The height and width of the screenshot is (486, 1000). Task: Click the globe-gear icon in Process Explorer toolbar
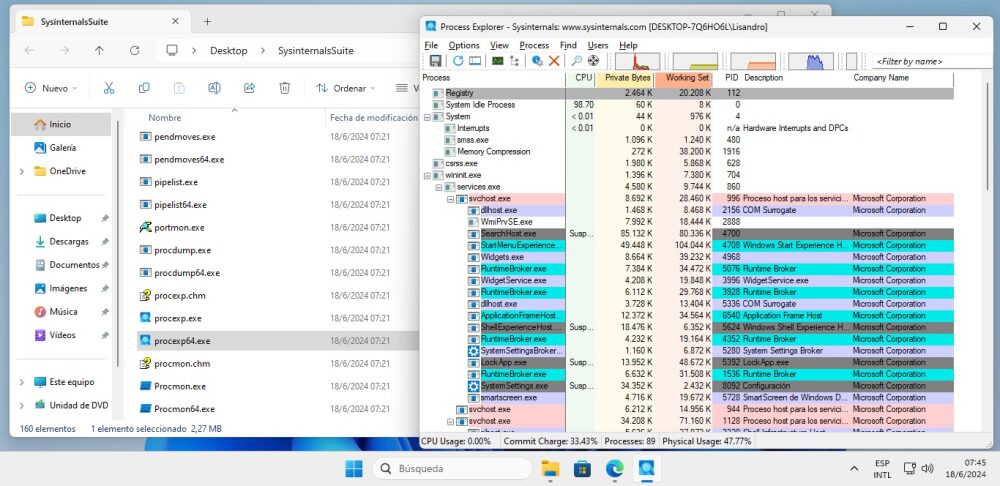[x=538, y=61]
